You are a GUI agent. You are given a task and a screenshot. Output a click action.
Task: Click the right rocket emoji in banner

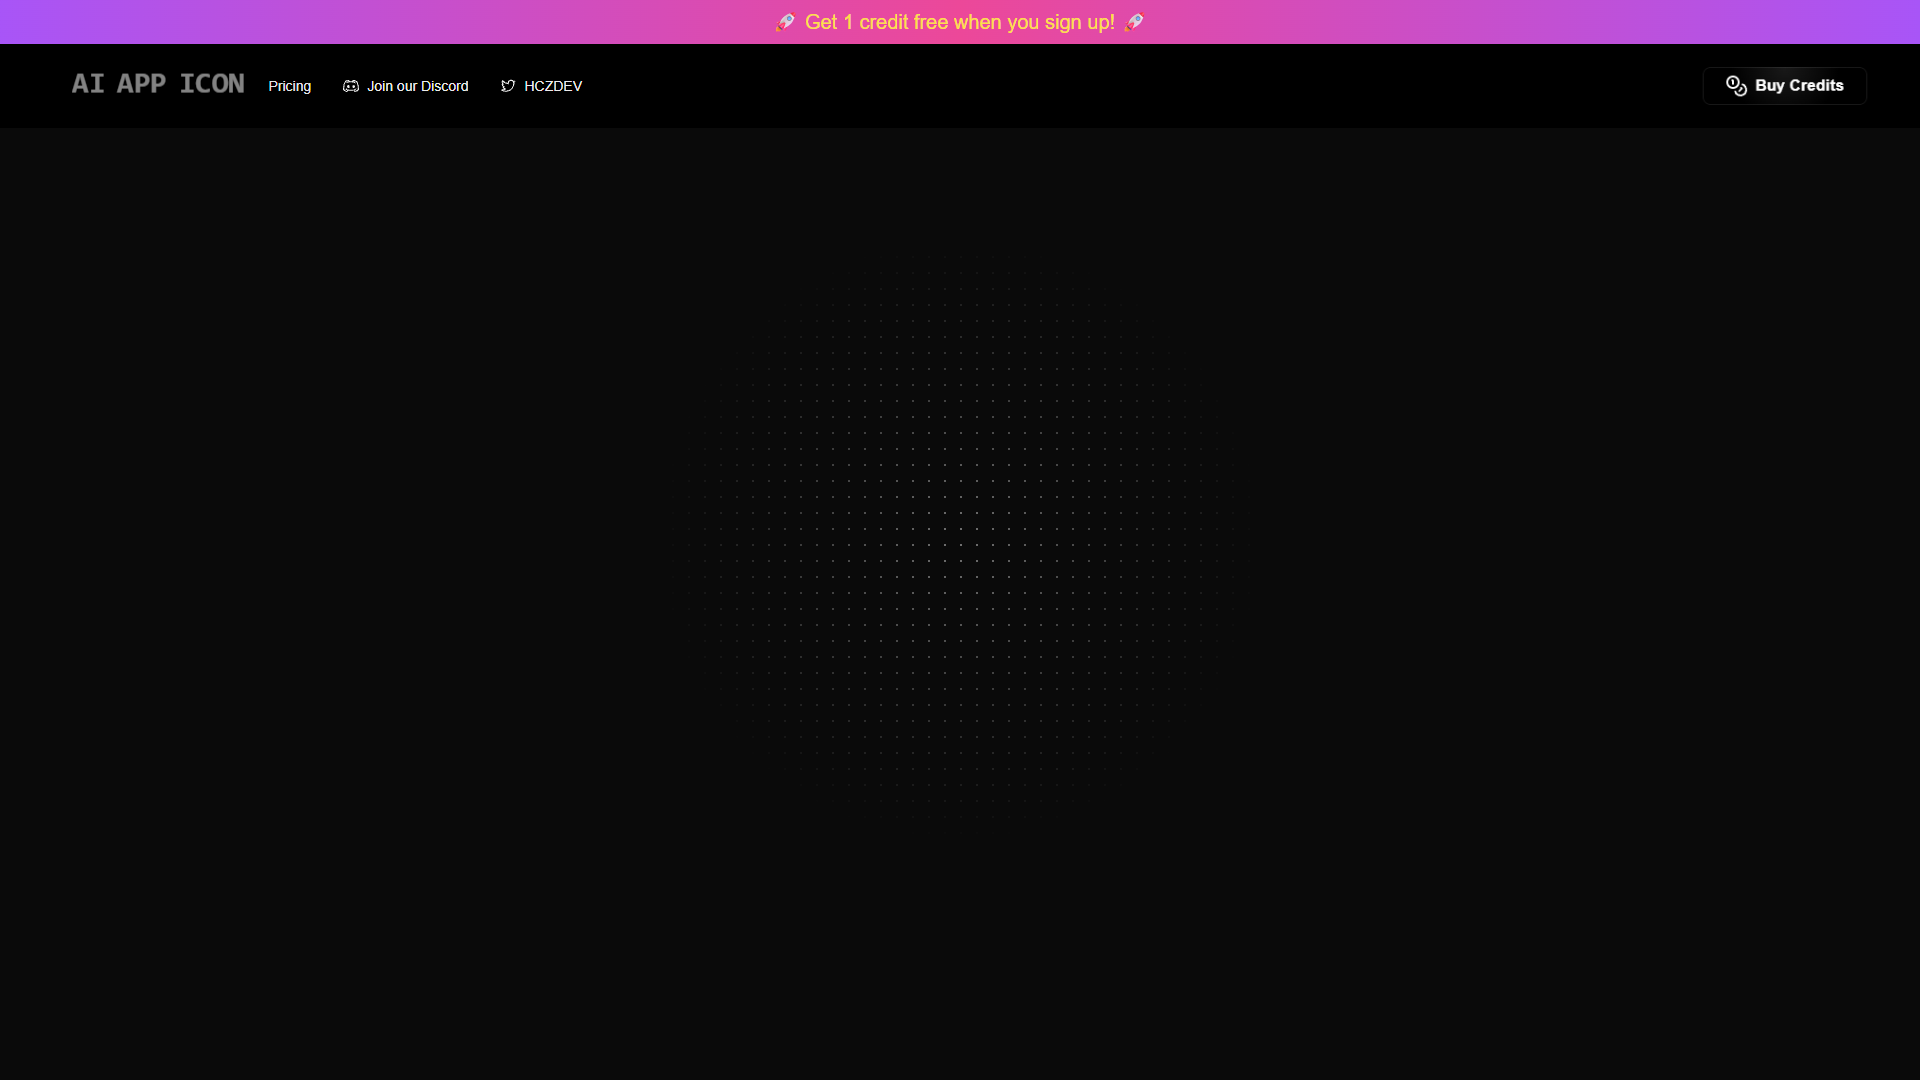[x=1134, y=22]
